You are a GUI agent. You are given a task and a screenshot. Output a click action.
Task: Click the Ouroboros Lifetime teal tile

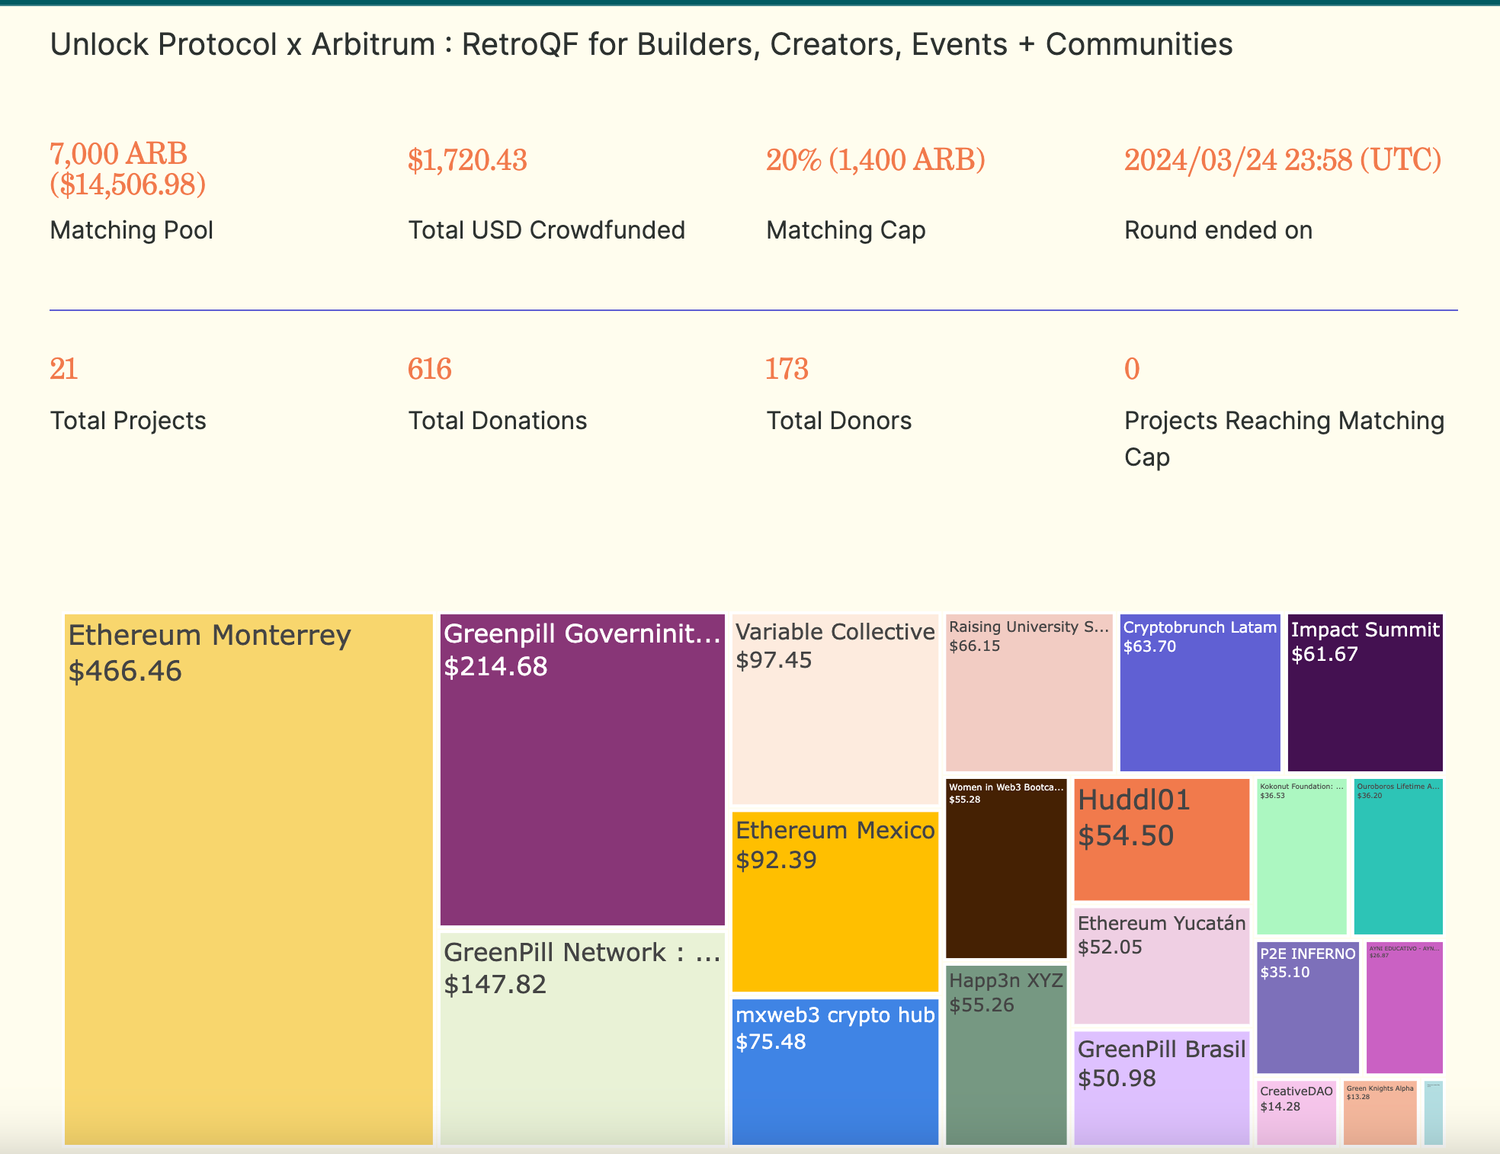coord(1398,856)
